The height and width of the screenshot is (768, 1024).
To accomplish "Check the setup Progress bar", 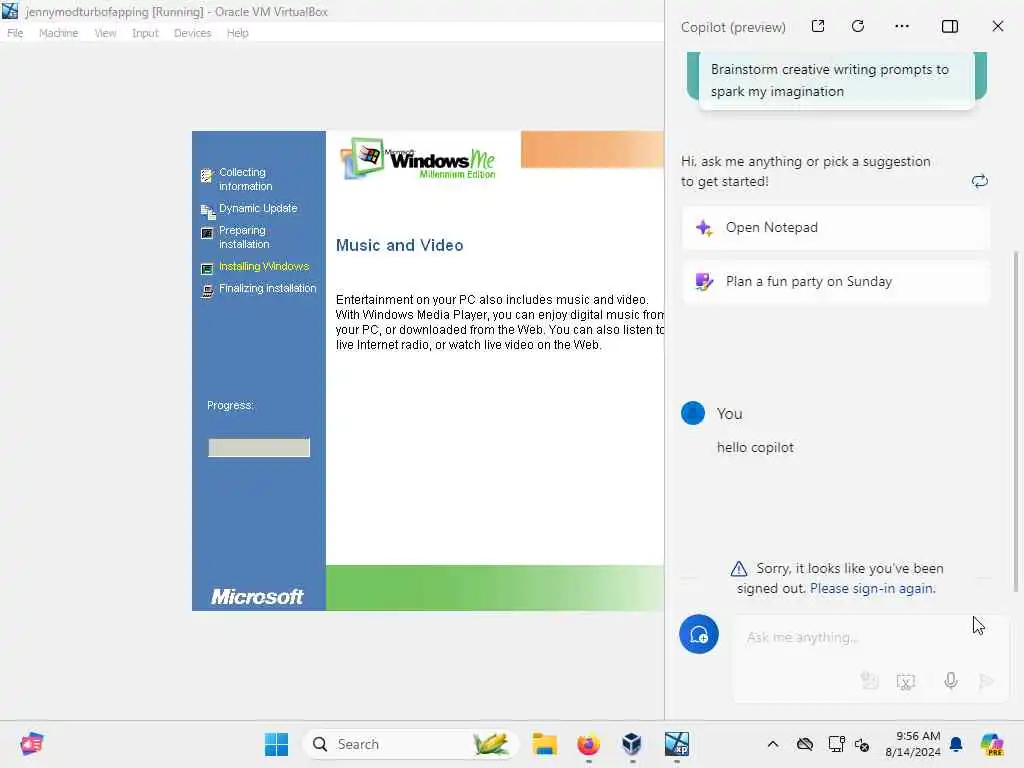I will click(x=259, y=447).
